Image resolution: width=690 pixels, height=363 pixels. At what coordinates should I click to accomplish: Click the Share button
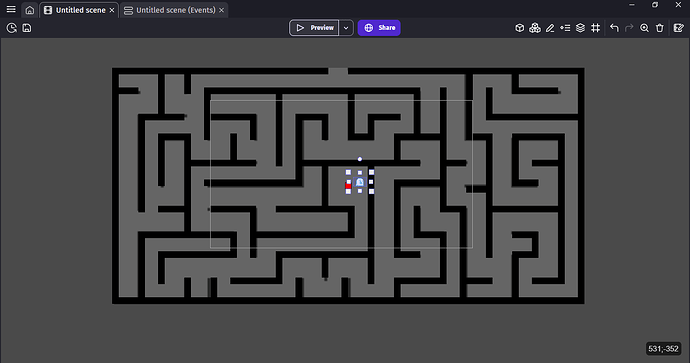[x=379, y=28]
